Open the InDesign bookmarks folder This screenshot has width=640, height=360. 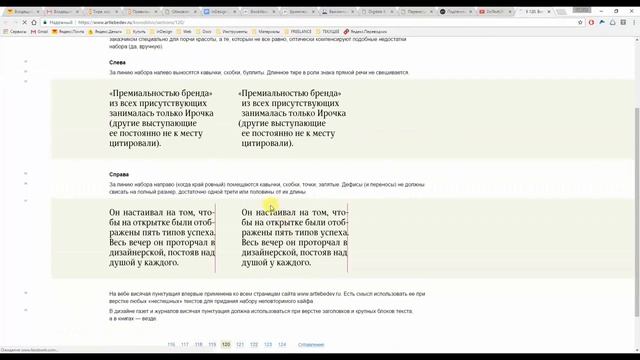[x=161, y=31]
